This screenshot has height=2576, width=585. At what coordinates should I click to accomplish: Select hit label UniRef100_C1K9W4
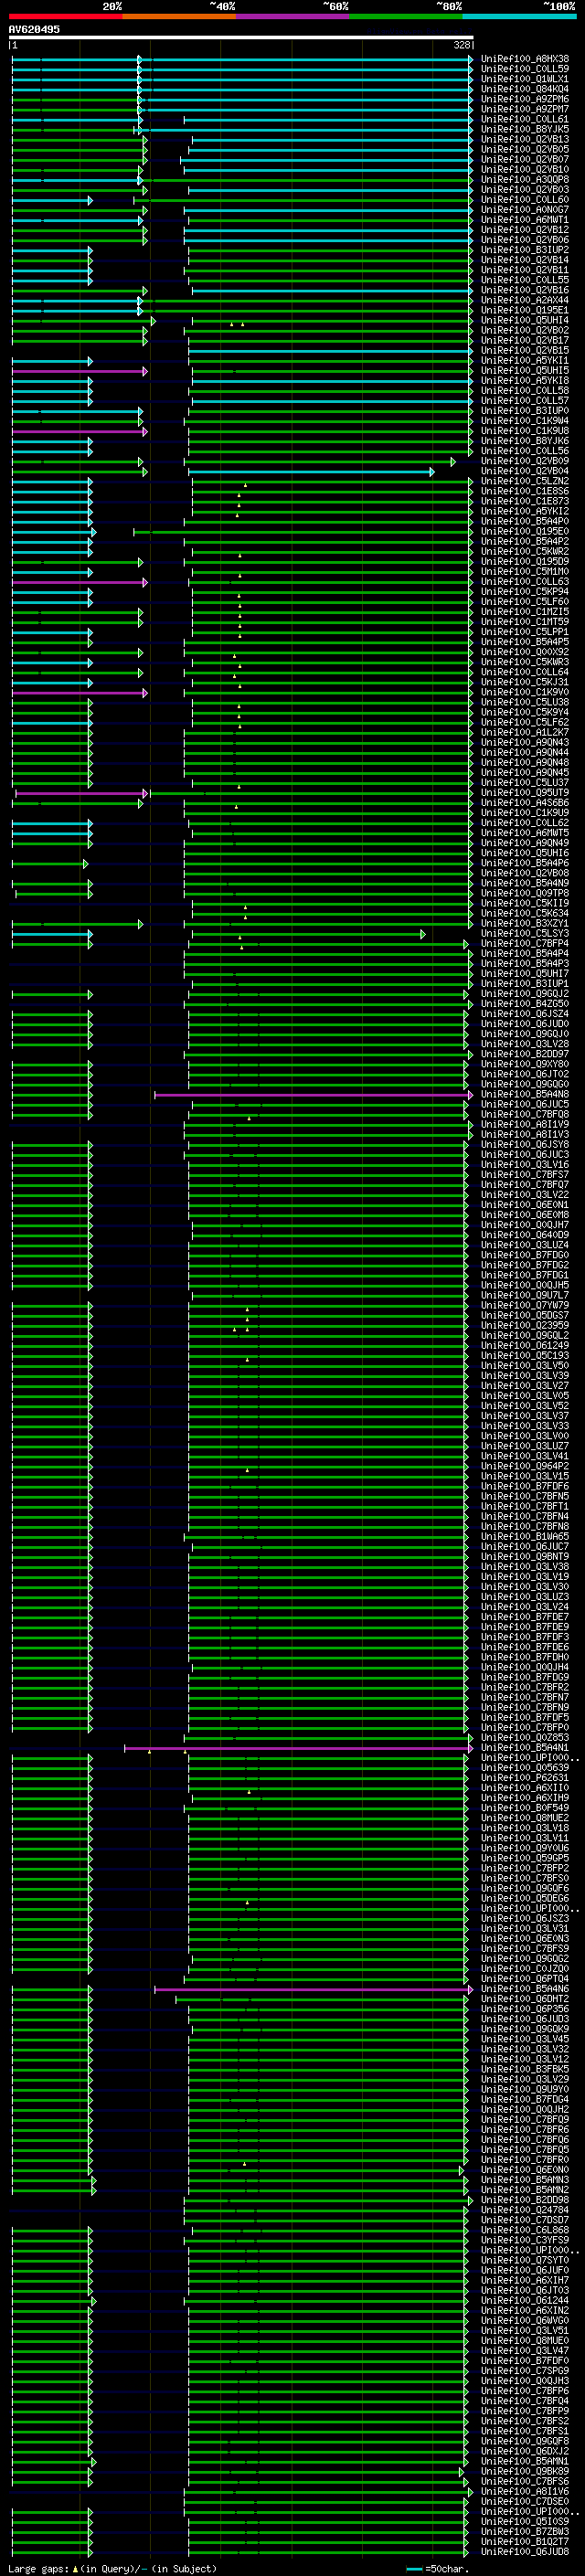525,421
